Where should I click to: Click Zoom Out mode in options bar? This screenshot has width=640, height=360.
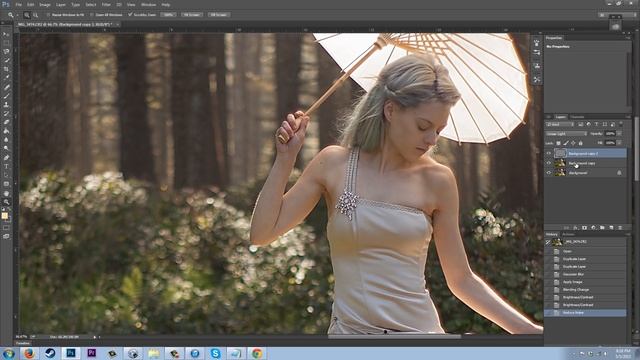pyautogui.click(x=36, y=15)
